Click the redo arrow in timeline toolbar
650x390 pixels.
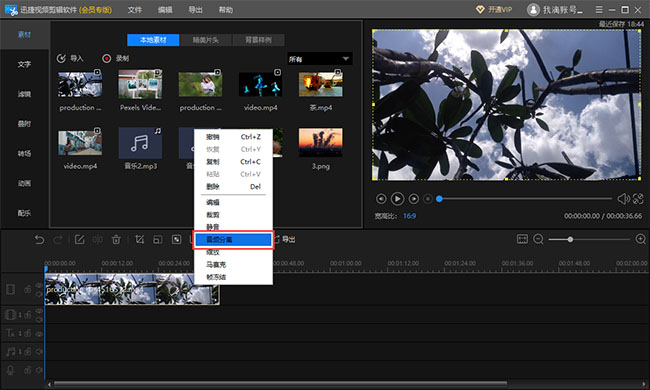click(x=58, y=240)
